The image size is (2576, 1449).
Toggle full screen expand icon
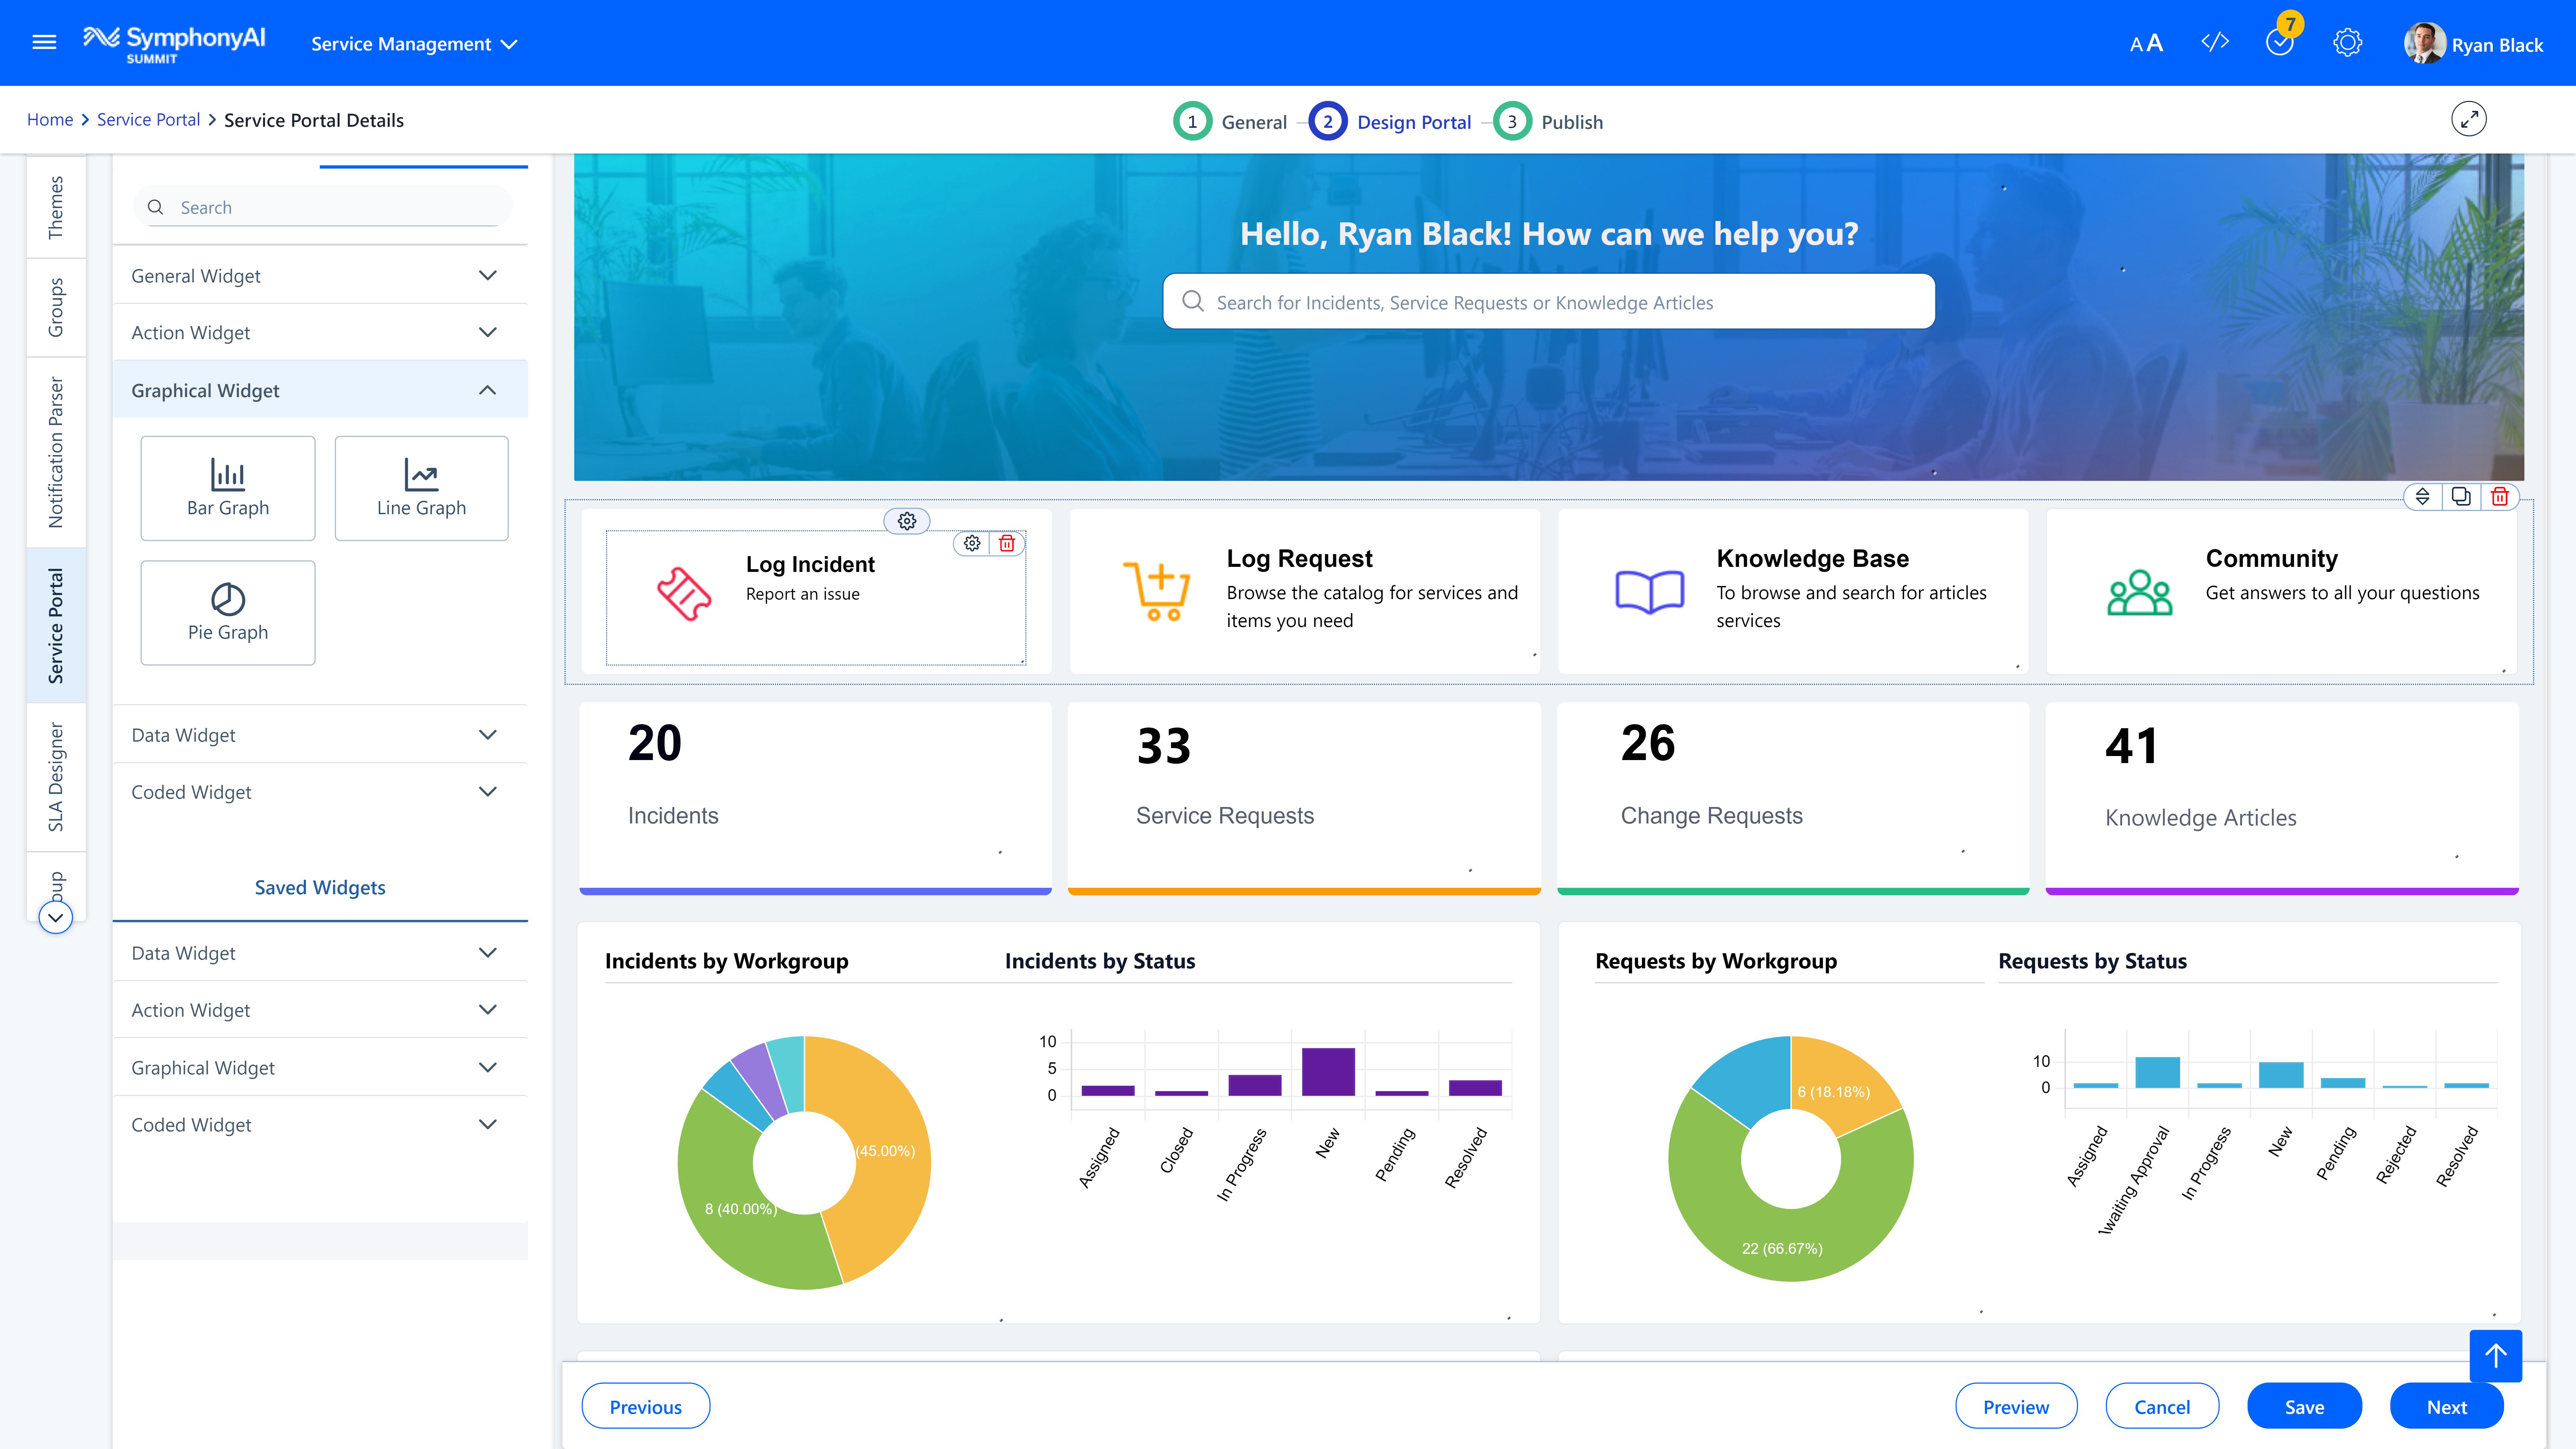point(2469,119)
